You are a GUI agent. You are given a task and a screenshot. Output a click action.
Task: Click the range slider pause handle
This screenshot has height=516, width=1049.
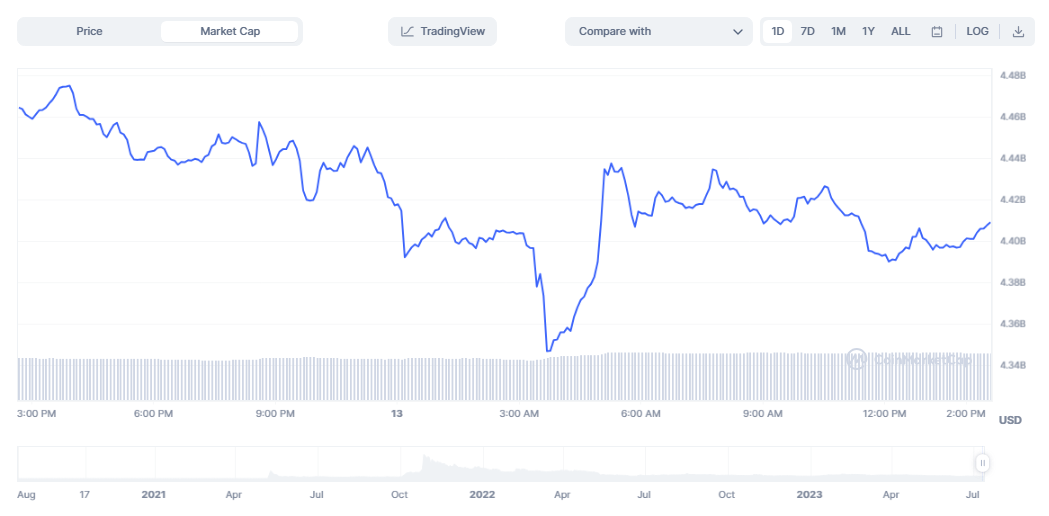[x=983, y=463]
